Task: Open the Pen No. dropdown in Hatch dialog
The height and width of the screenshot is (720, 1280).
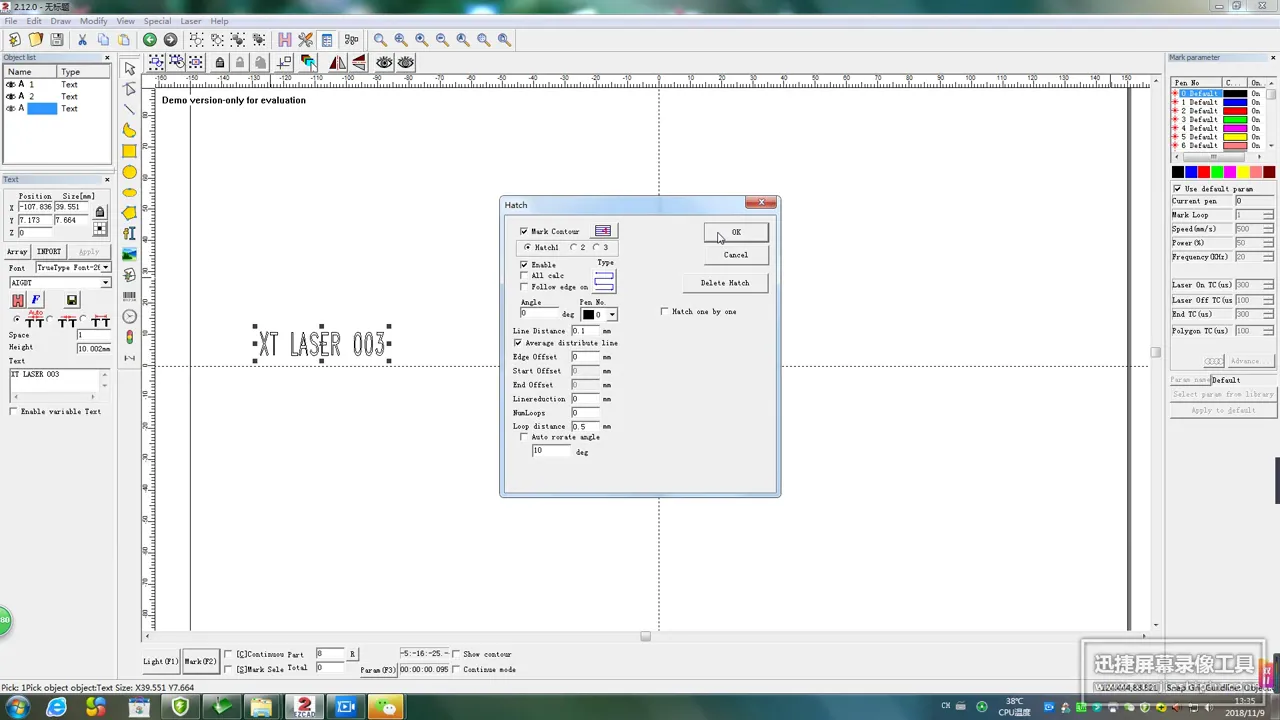Action: pyautogui.click(x=611, y=315)
